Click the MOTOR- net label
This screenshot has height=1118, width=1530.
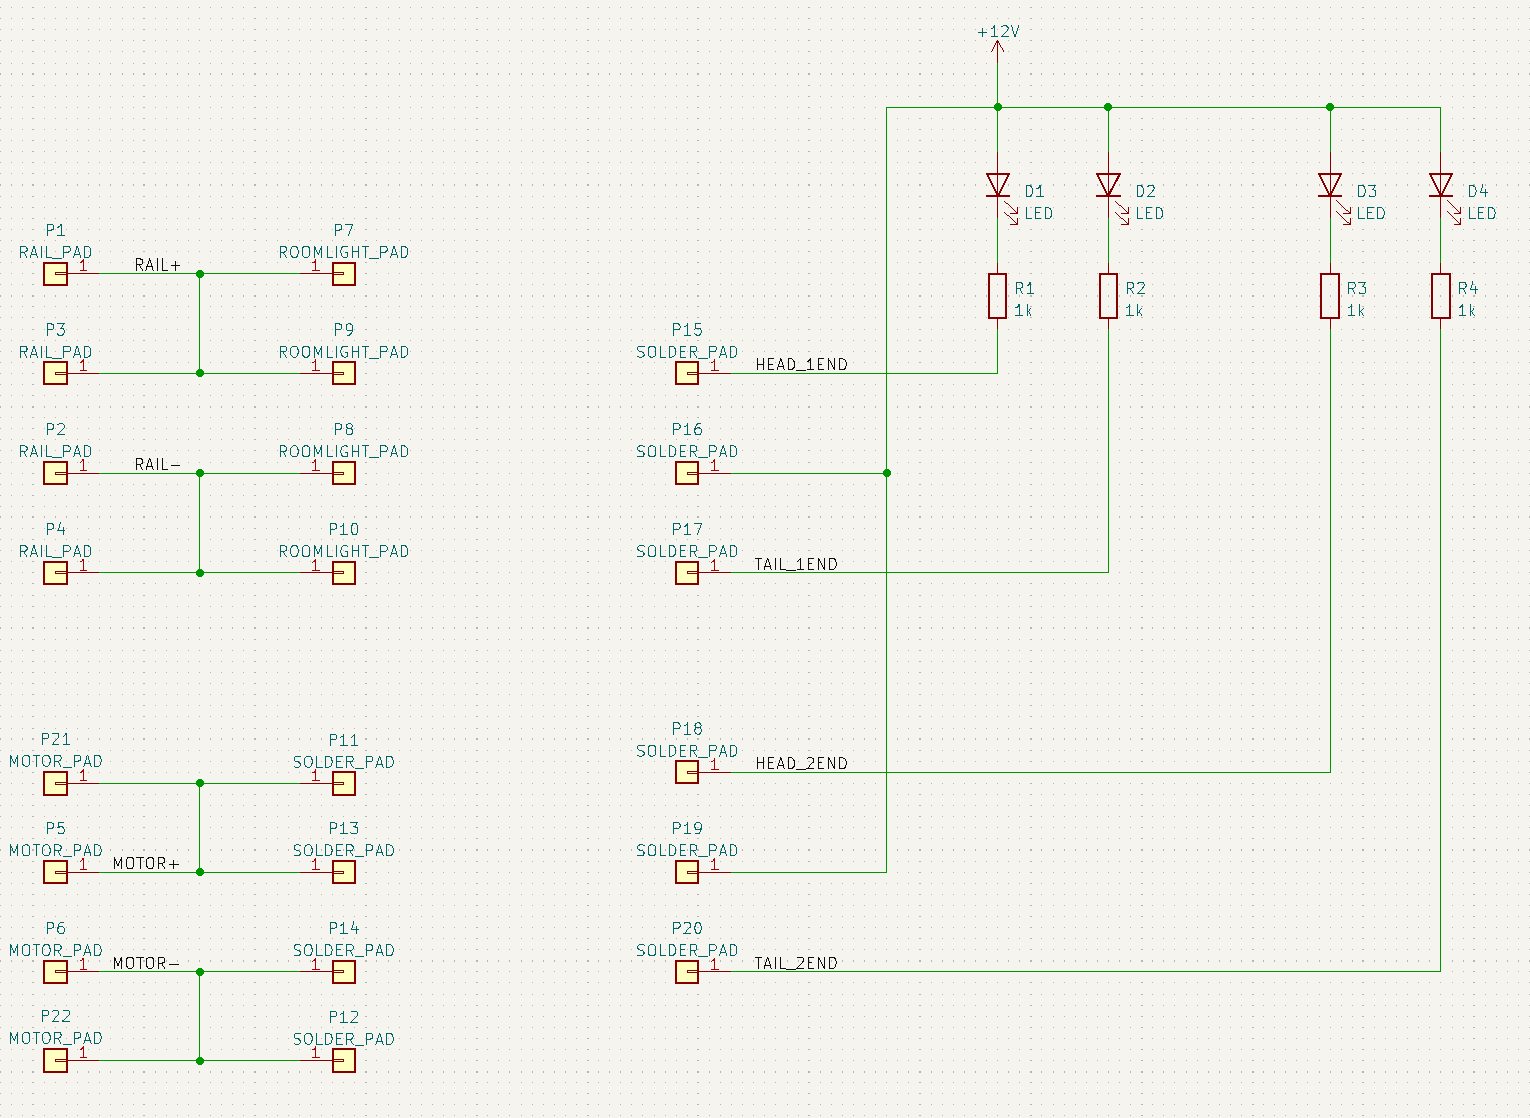146,963
